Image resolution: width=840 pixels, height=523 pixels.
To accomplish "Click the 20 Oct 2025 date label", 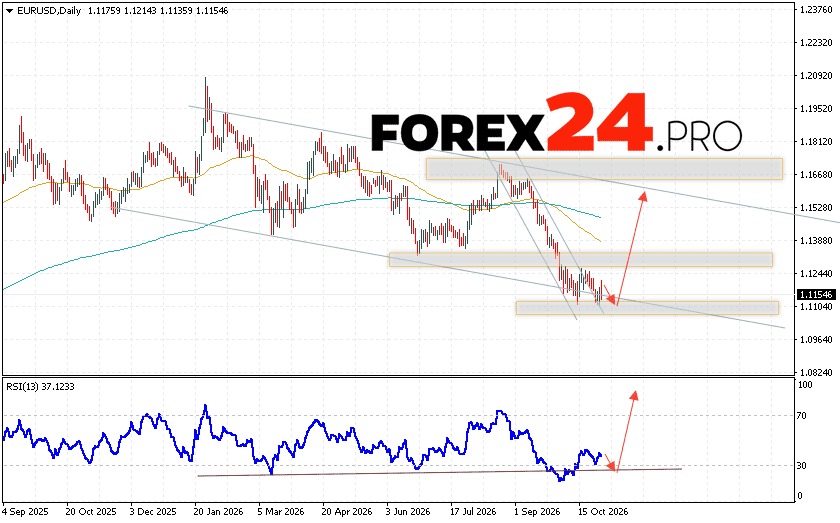I will [x=91, y=512].
